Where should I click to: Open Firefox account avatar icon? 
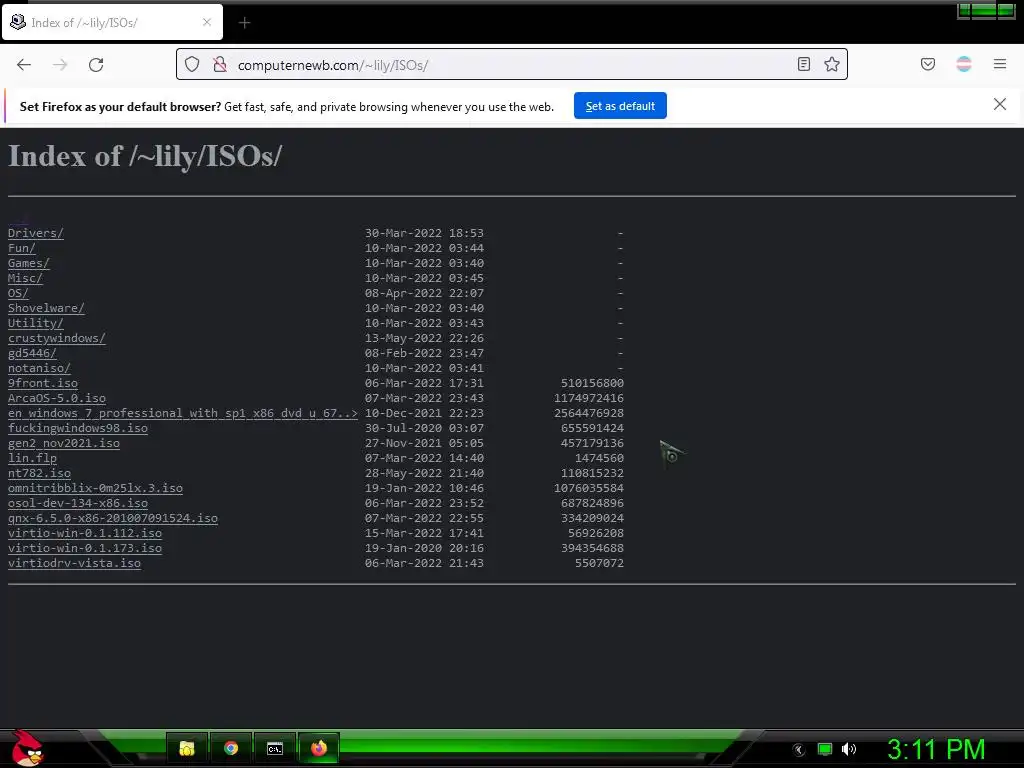(964, 64)
